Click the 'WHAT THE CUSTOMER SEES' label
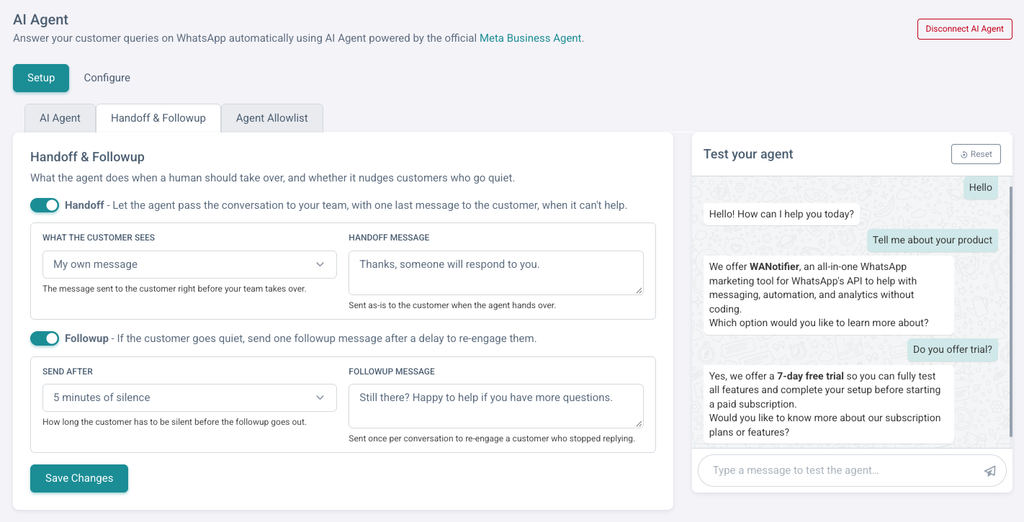Image resolution: width=1024 pixels, height=522 pixels. (99, 238)
